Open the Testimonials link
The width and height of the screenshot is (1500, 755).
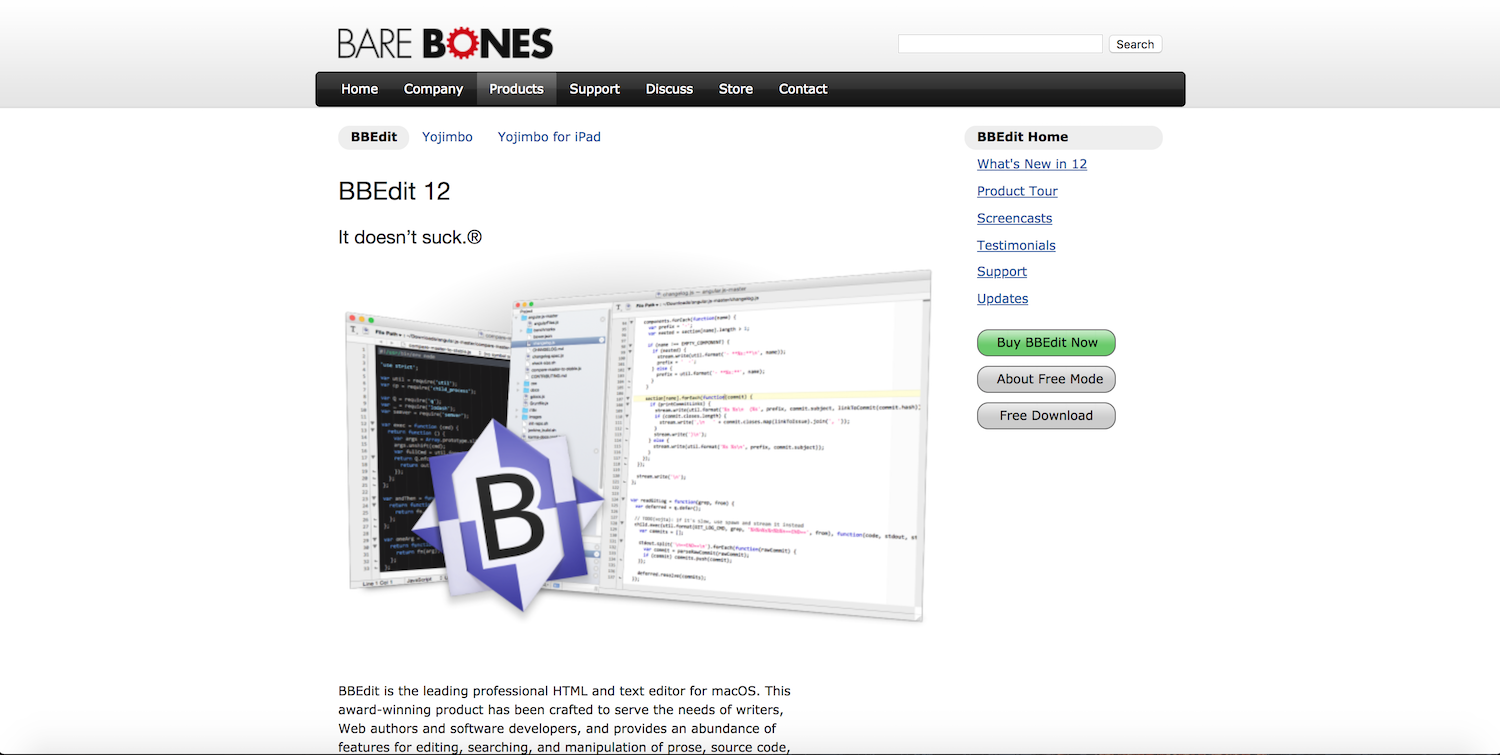(x=1016, y=245)
